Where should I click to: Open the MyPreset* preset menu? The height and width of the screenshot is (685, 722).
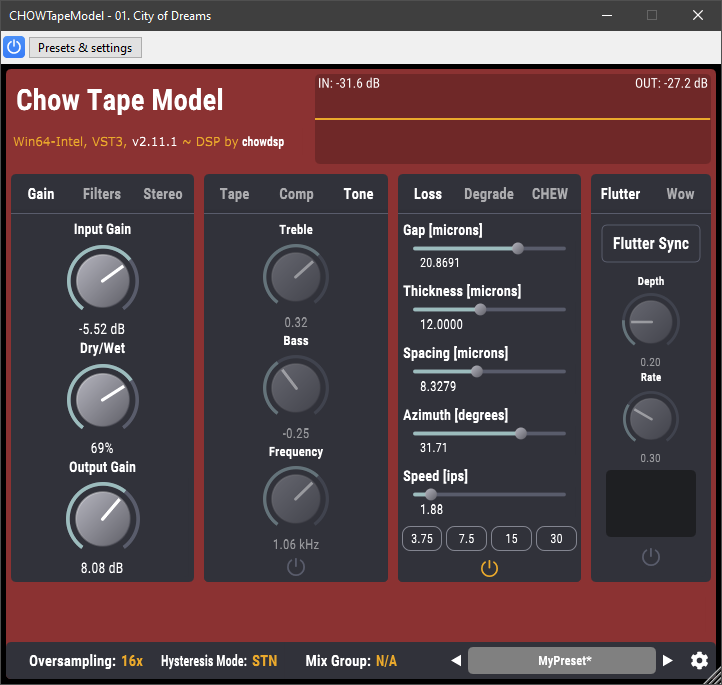click(562, 661)
